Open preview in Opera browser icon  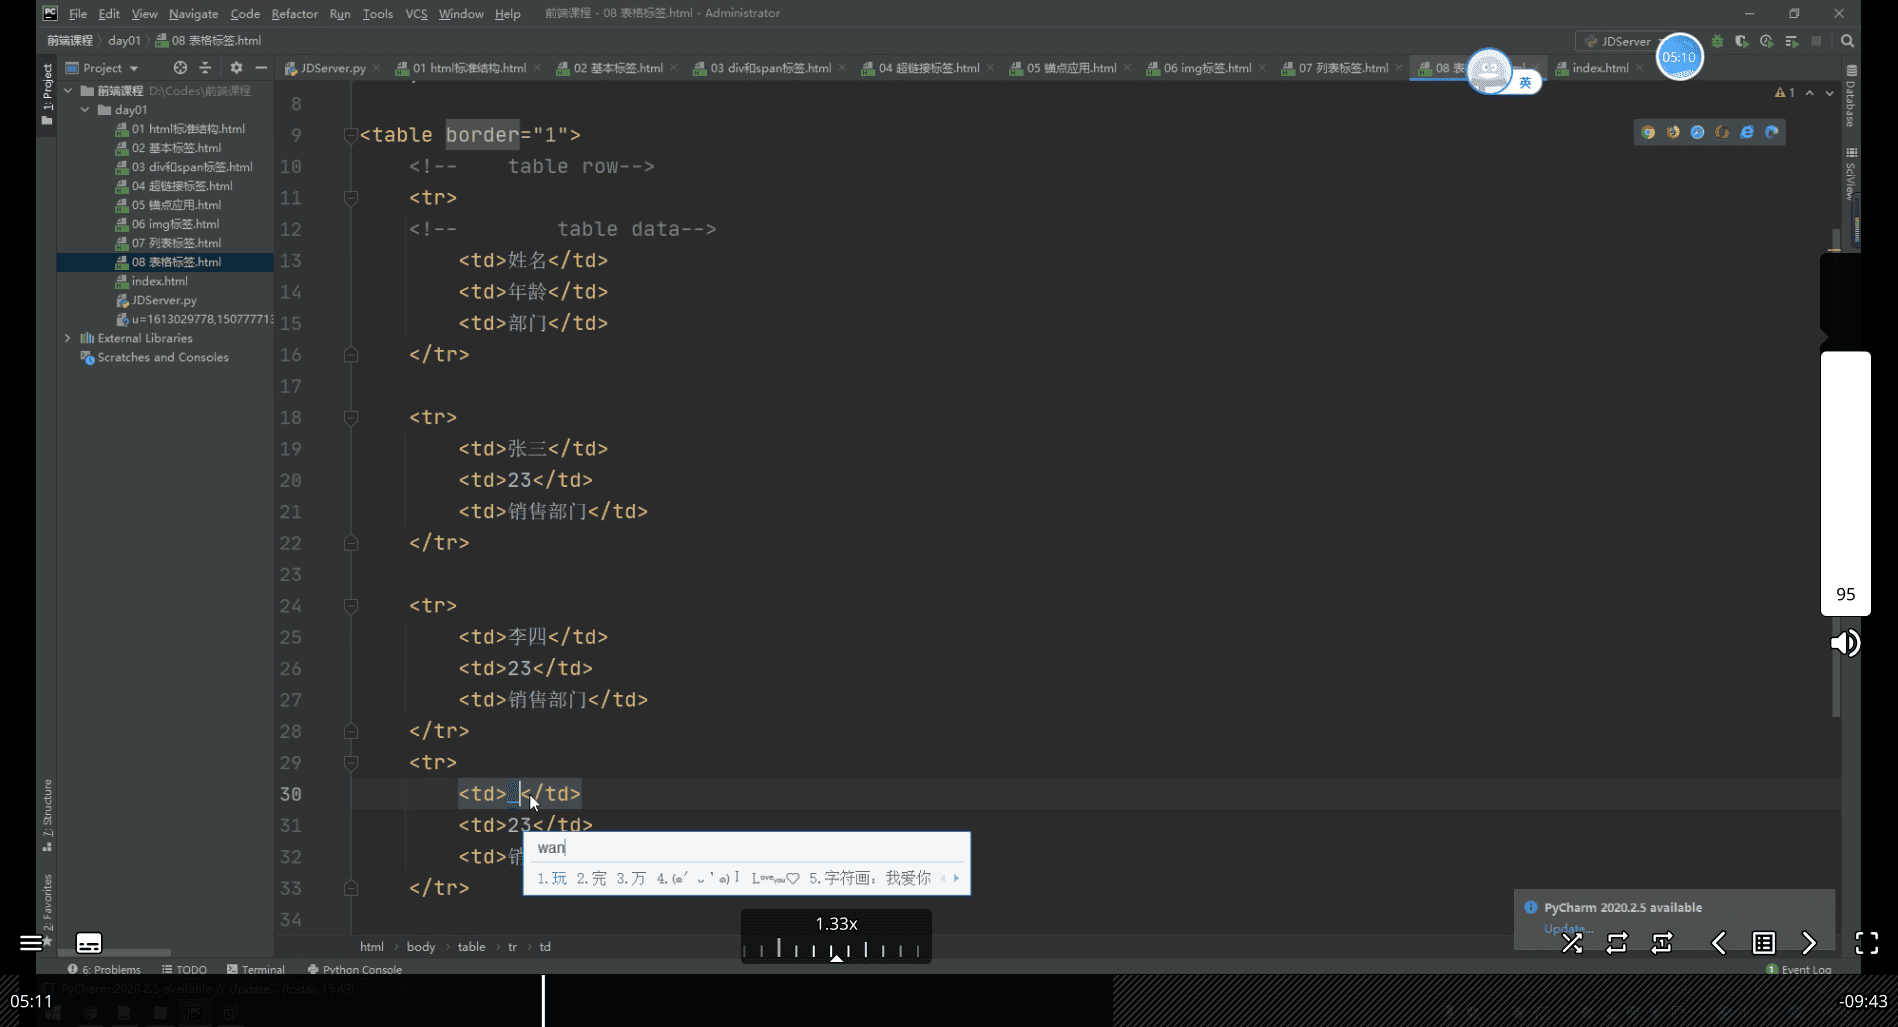coord(1722,132)
